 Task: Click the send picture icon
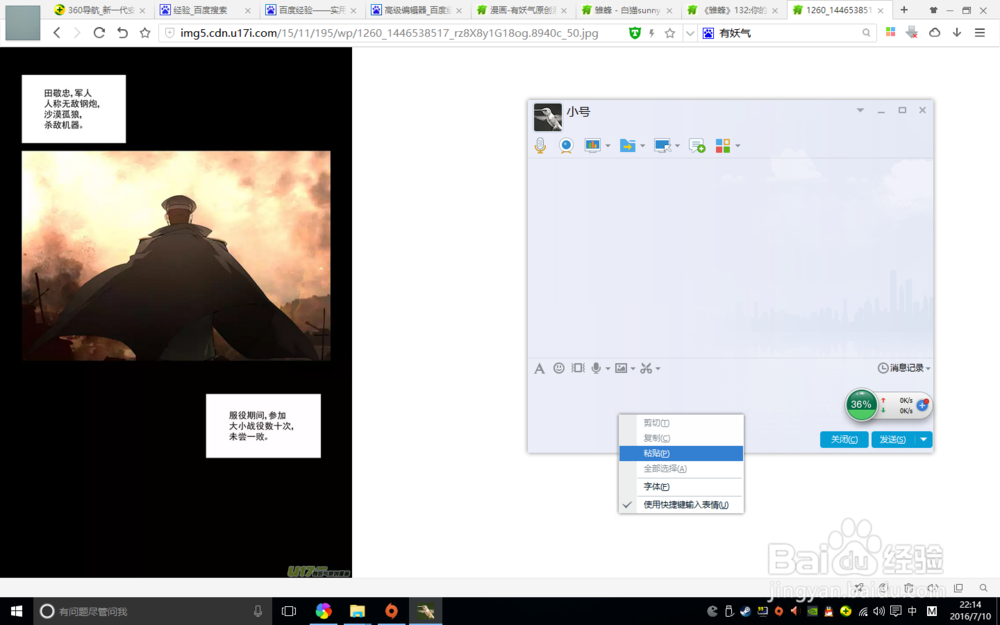tap(621, 368)
